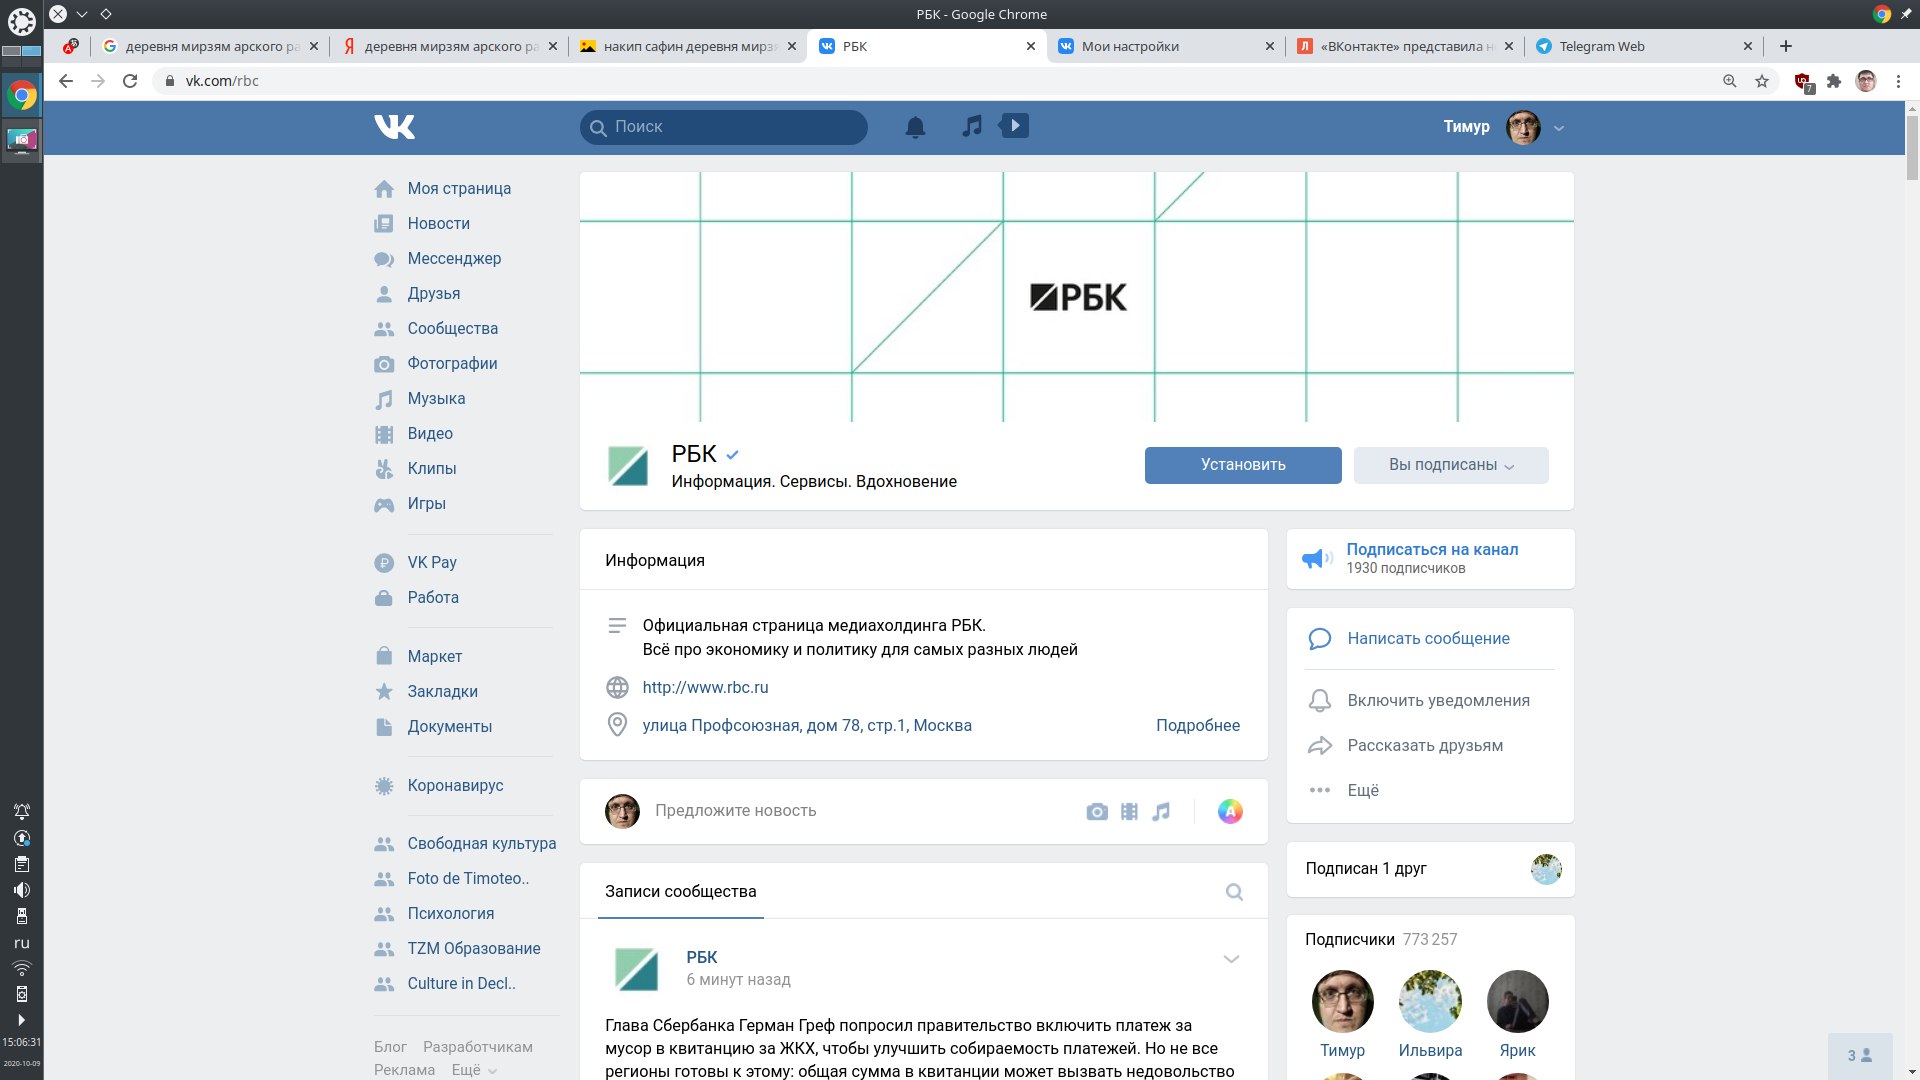Expand post options chevron on РБК post

(x=1231, y=959)
